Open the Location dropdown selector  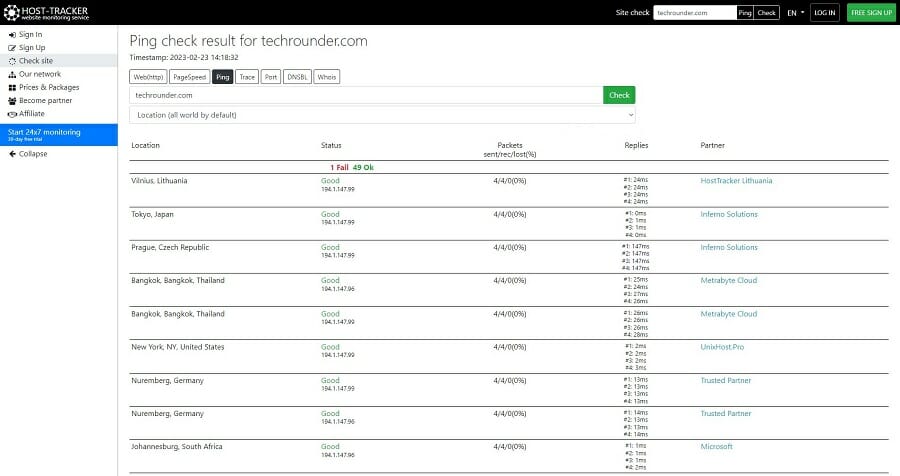click(x=382, y=115)
